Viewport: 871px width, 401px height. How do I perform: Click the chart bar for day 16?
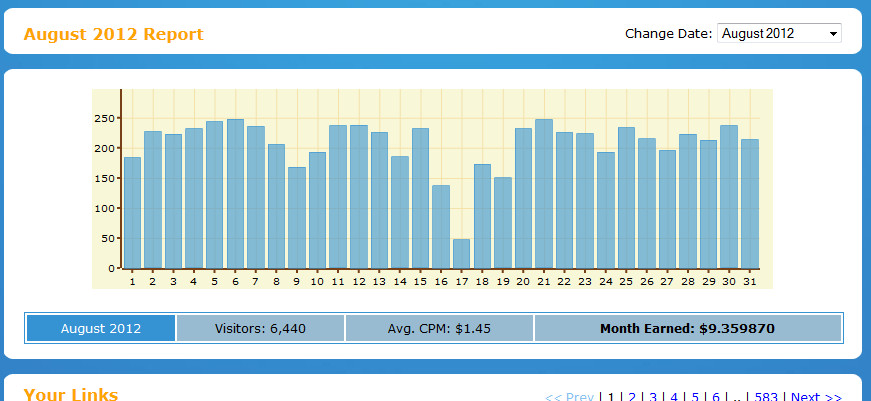coord(440,227)
